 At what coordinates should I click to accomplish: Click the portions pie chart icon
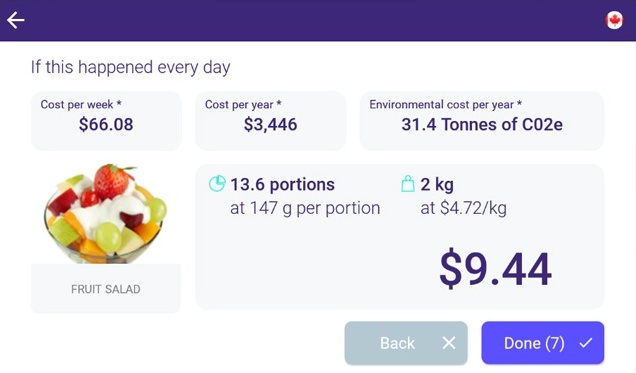point(217,183)
